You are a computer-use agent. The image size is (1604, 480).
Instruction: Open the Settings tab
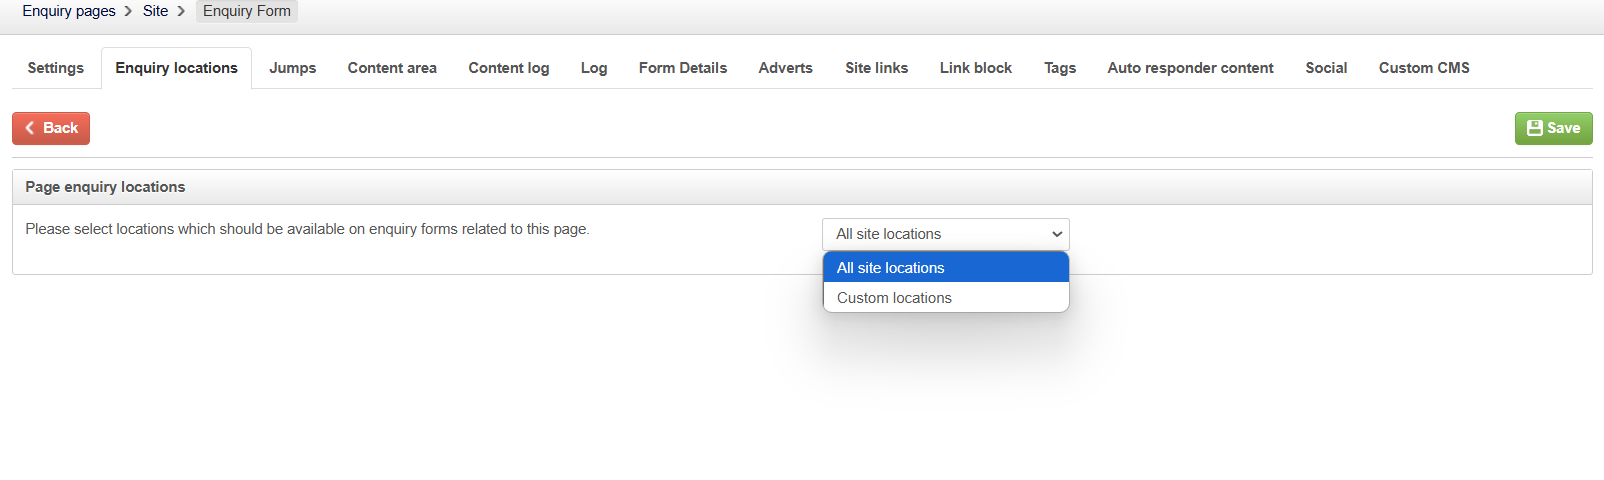[x=56, y=68]
